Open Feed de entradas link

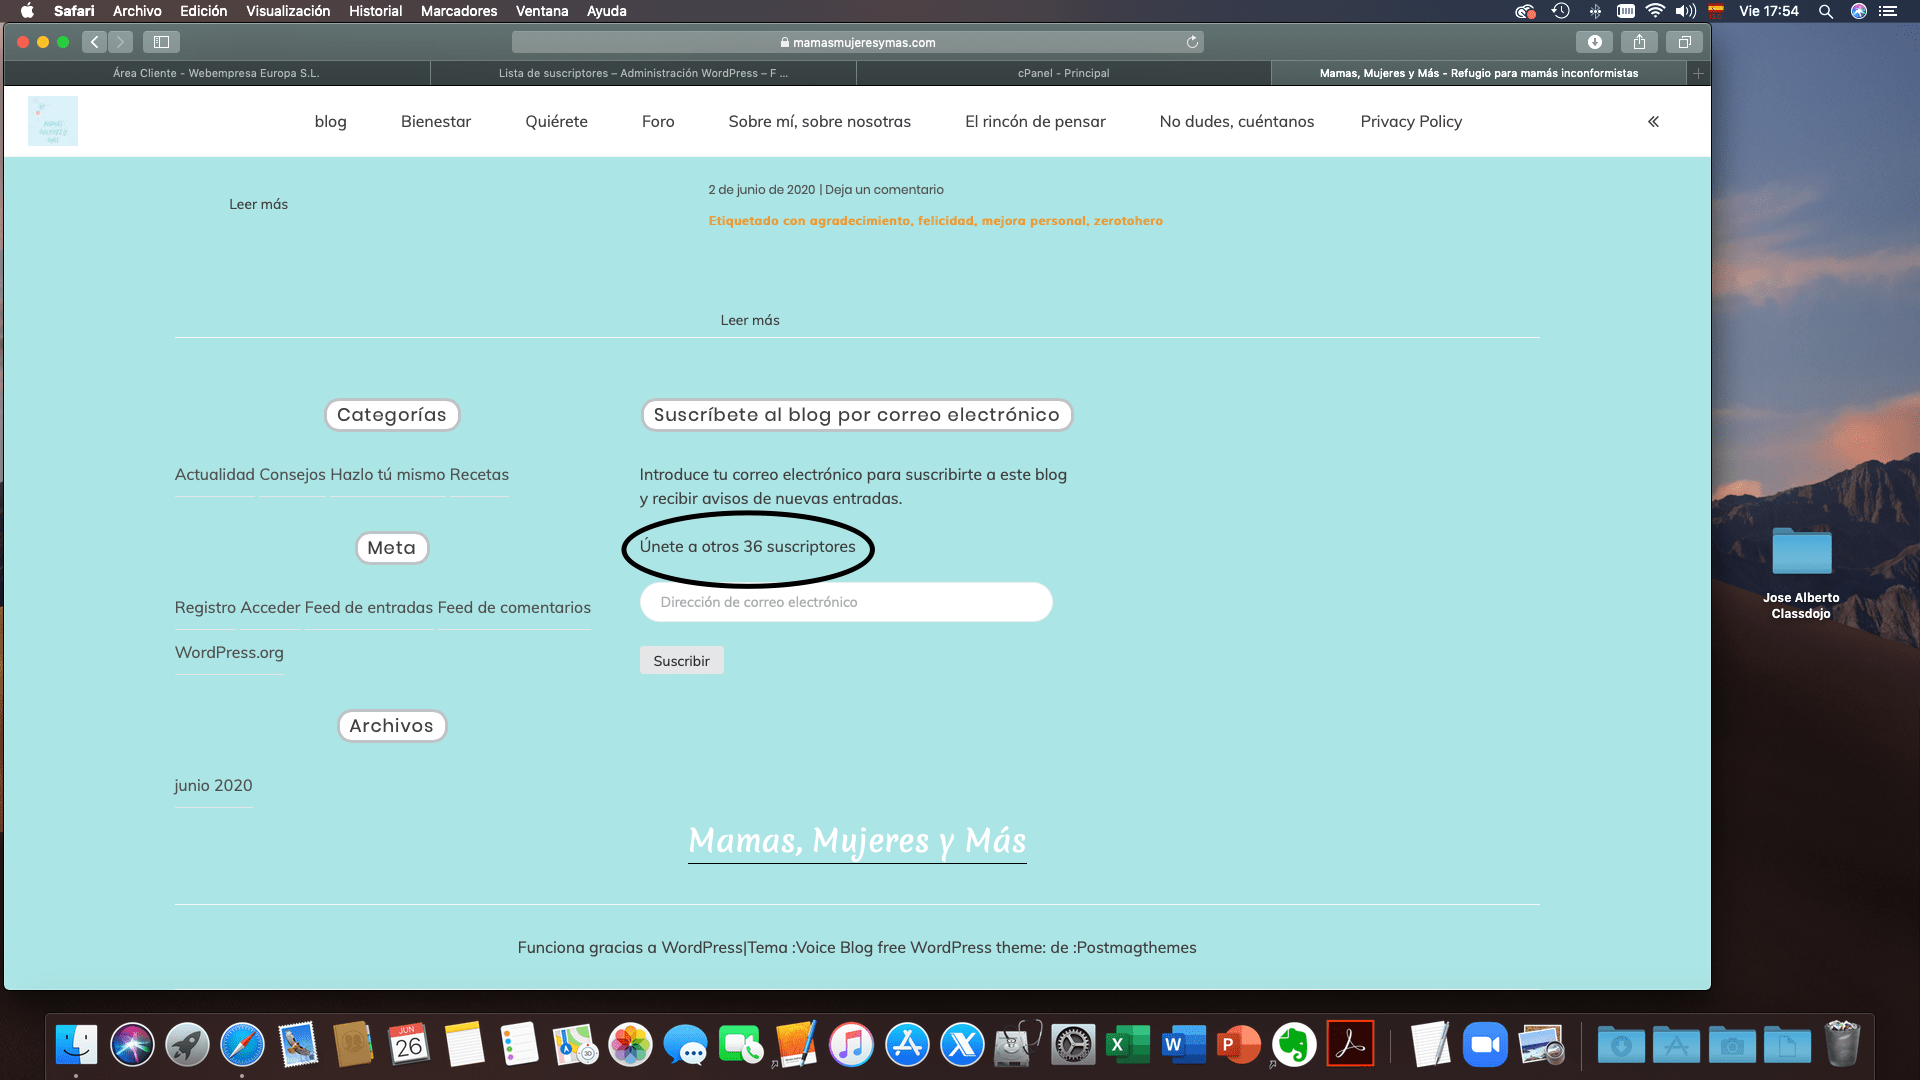(x=369, y=607)
